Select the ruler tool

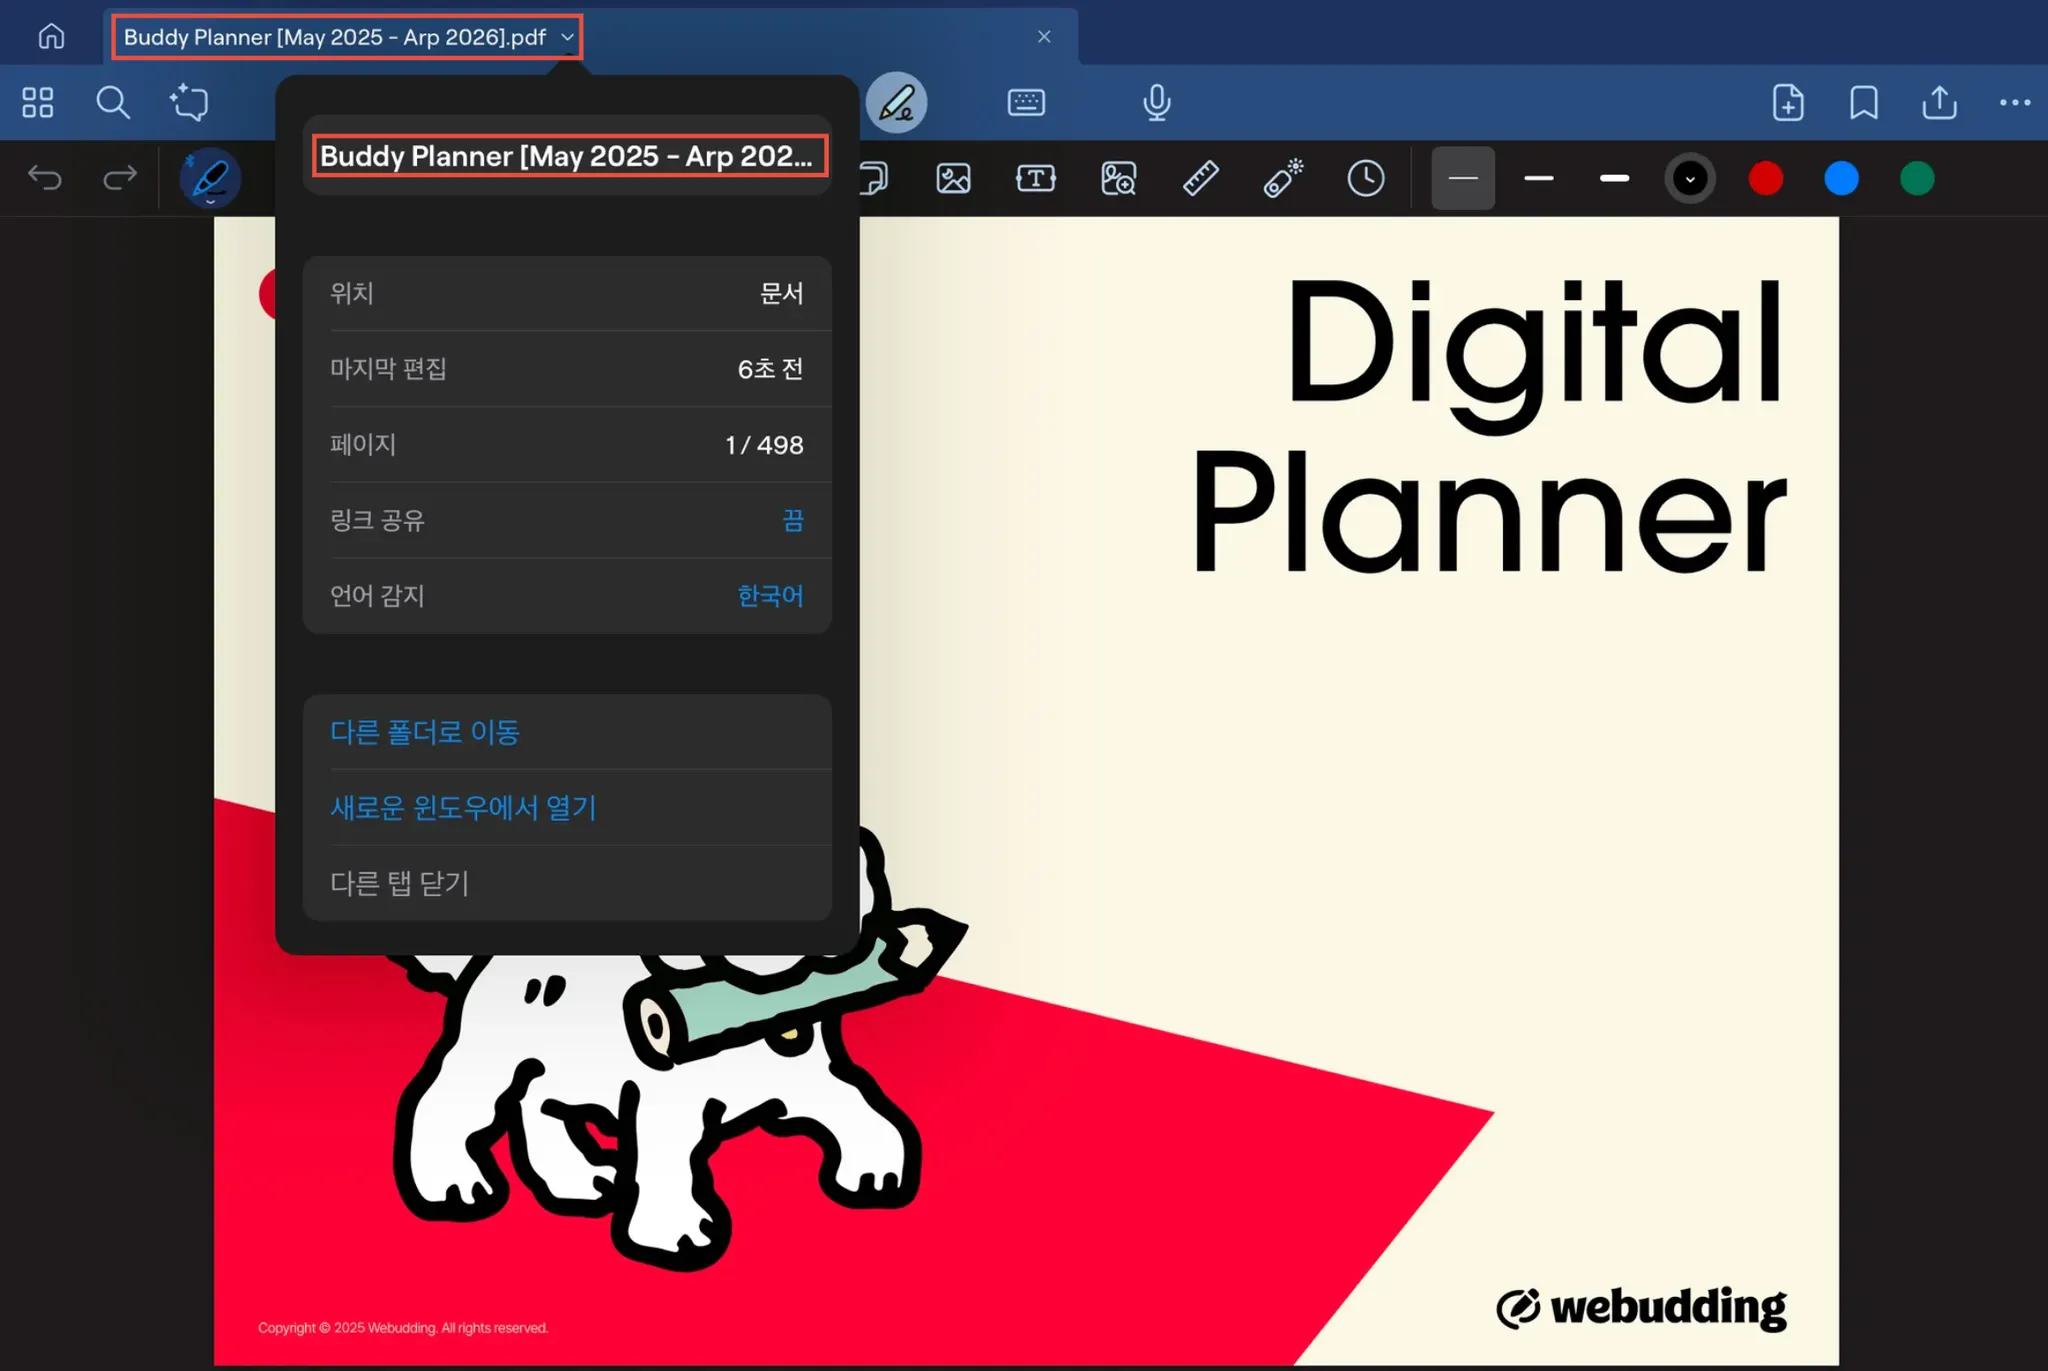pos(1200,179)
